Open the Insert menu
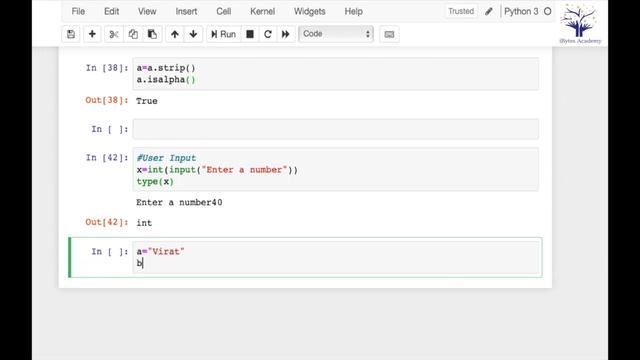The height and width of the screenshot is (360, 640). (186, 11)
